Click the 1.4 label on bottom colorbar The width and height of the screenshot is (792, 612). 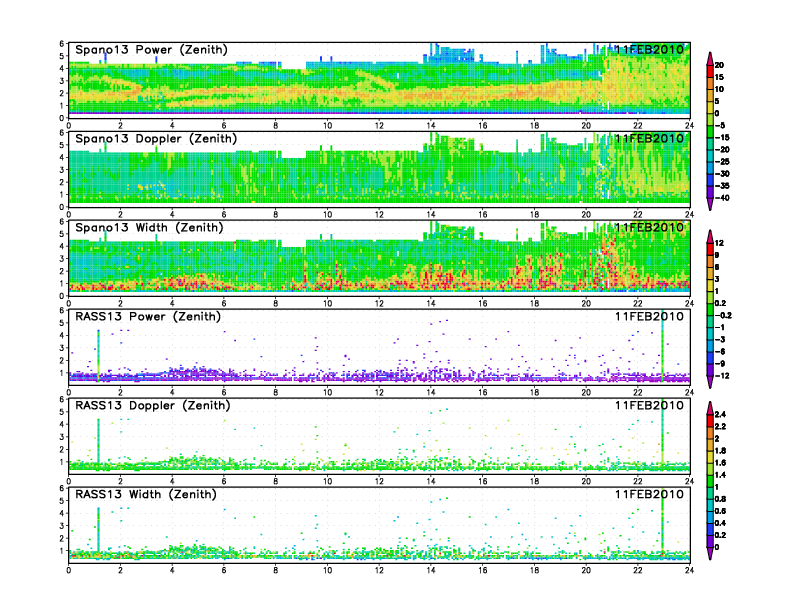click(x=721, y=475)
